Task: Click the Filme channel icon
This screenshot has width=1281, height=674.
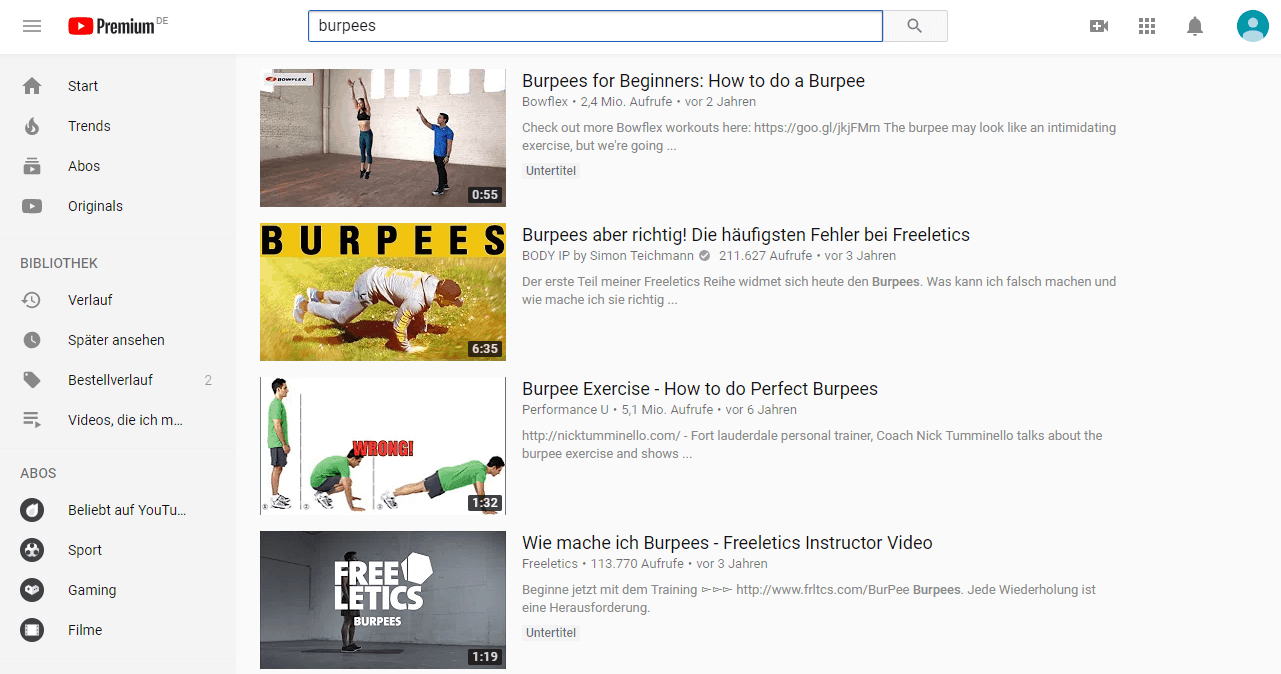Action: 32,630
